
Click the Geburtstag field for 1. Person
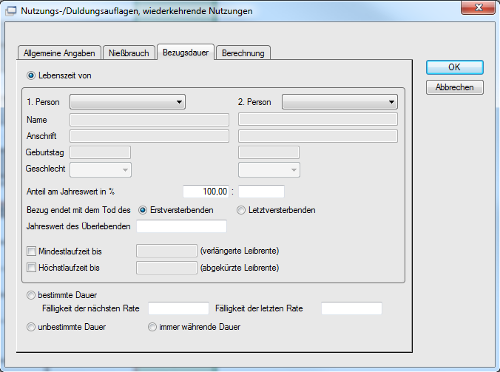pos(100,152)
